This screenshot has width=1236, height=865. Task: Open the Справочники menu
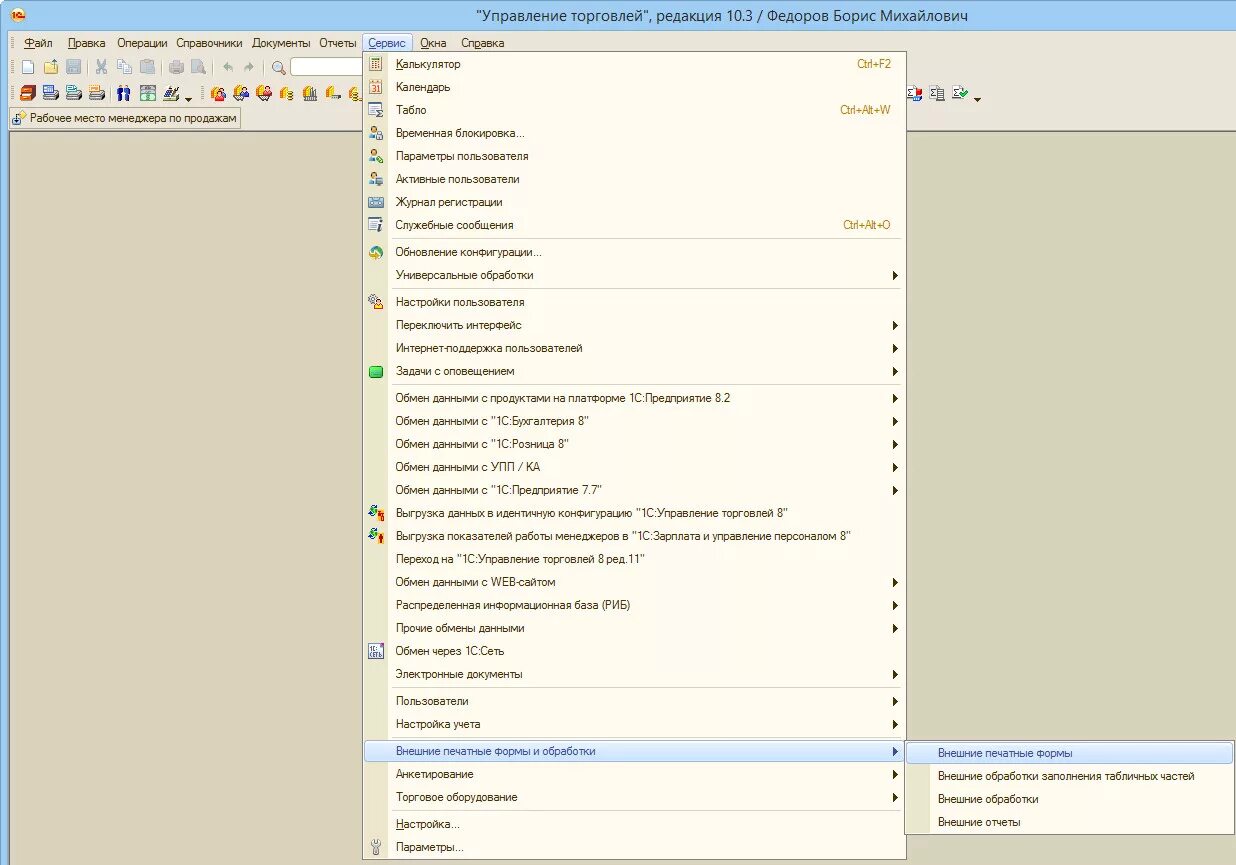pyautogui.click(x=209, y=43)
